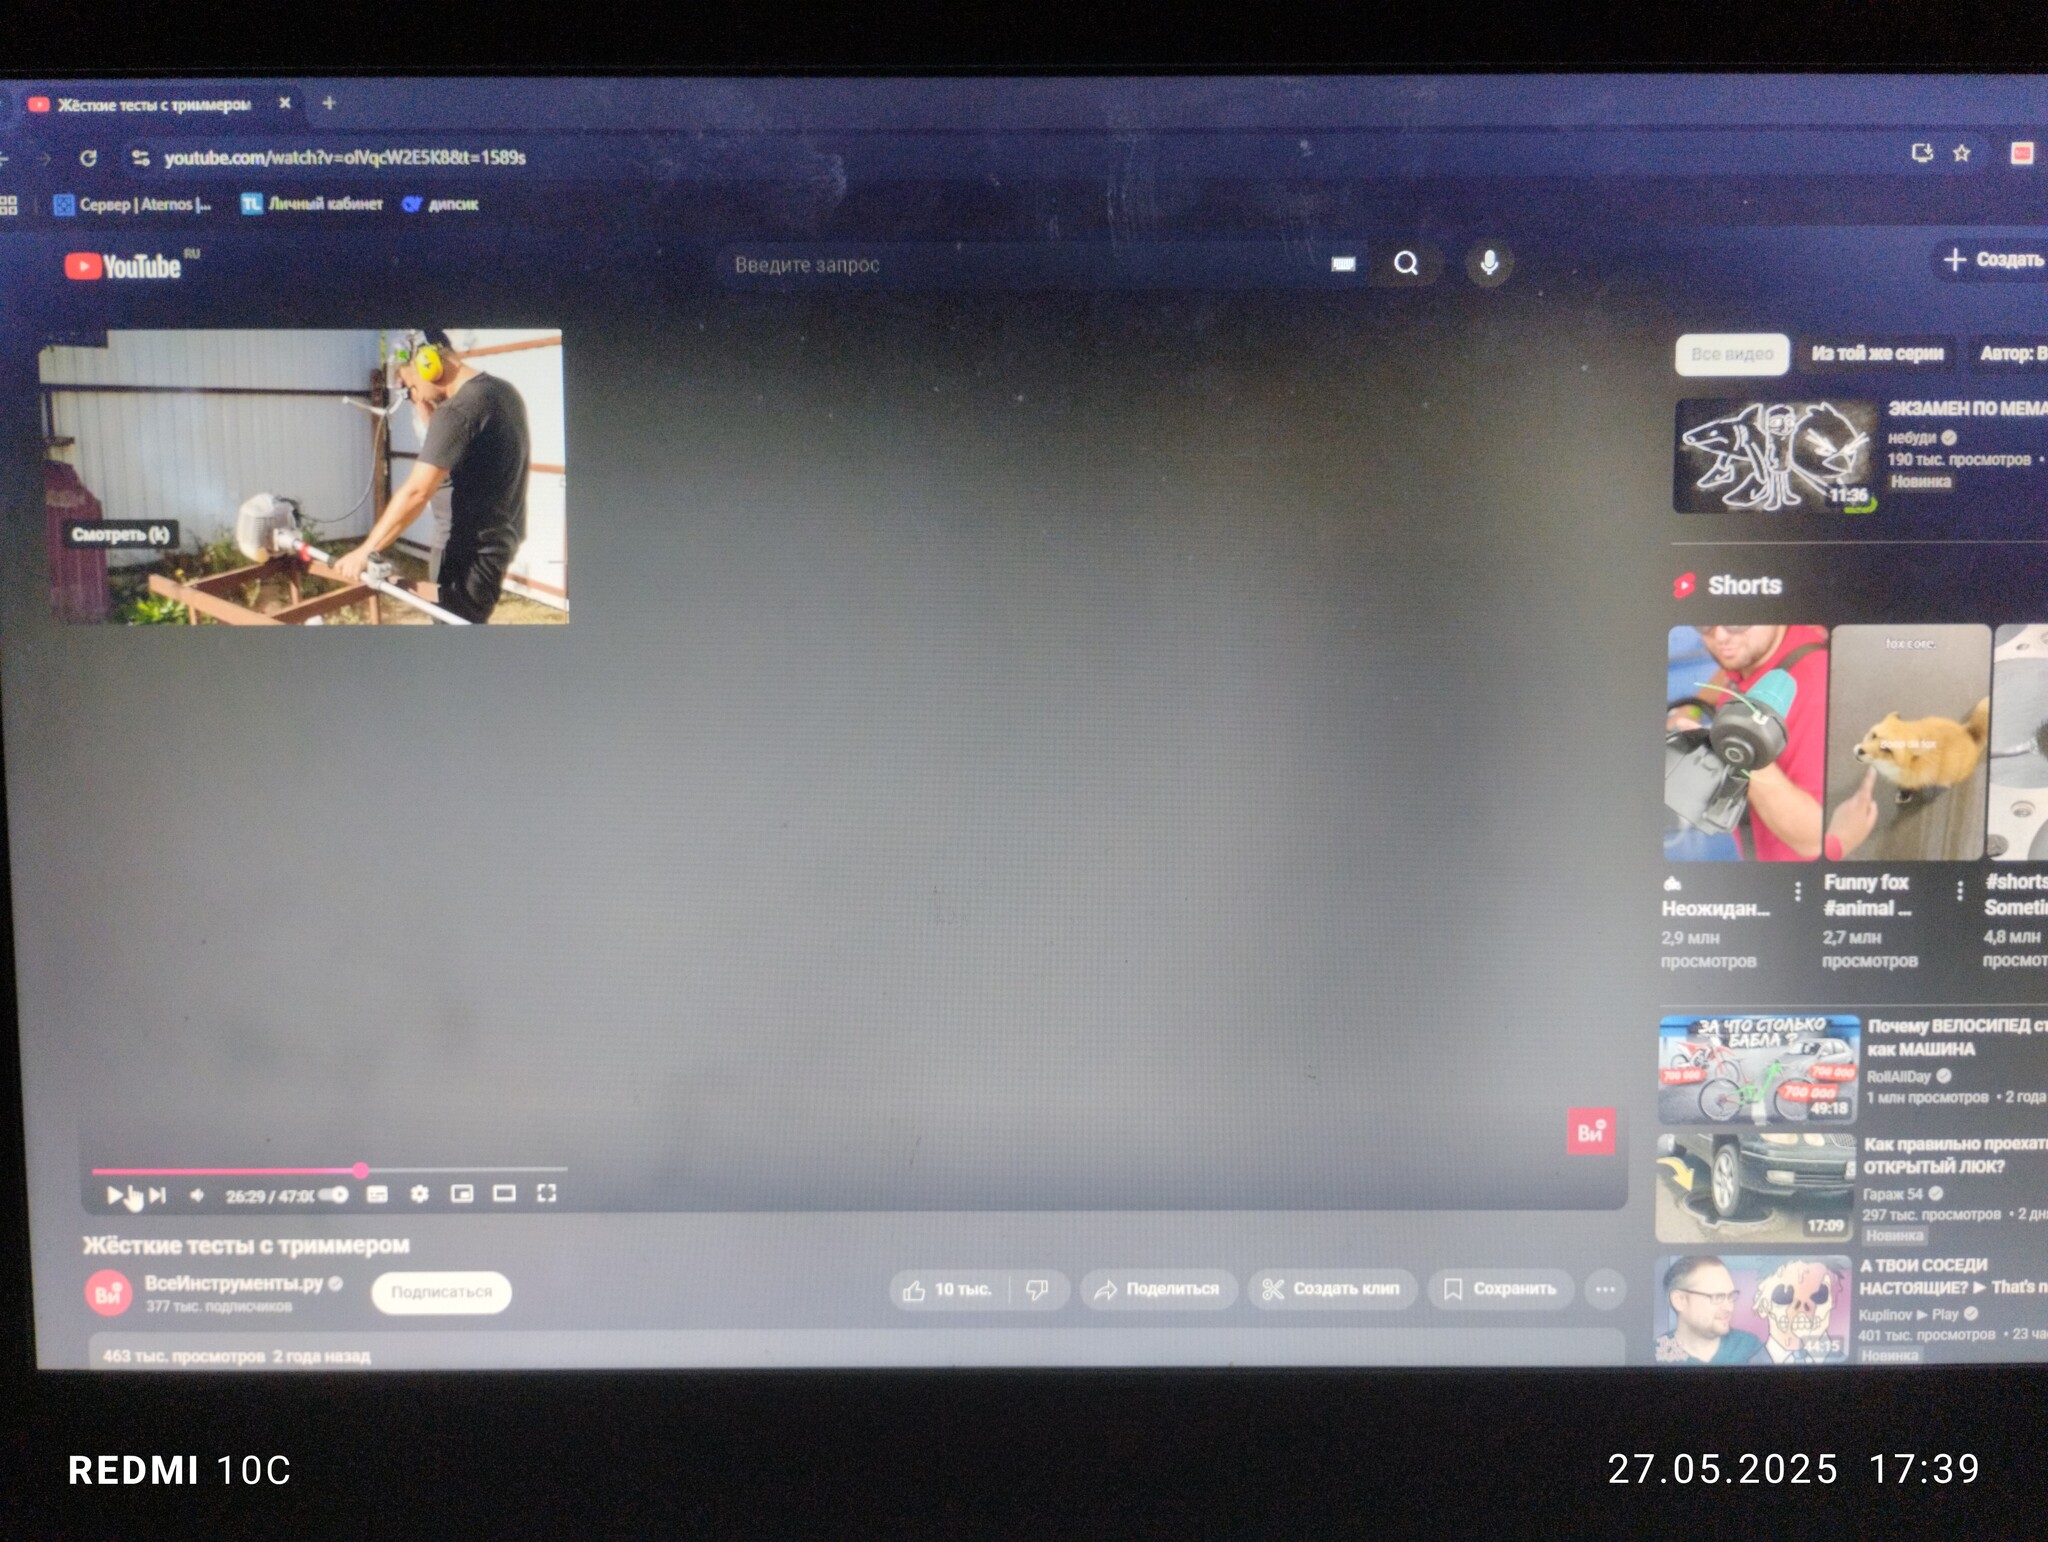This screenshot has height=1542, width=2048.
Task: Enable miniplayer mode
Action: coord(462,1193)
